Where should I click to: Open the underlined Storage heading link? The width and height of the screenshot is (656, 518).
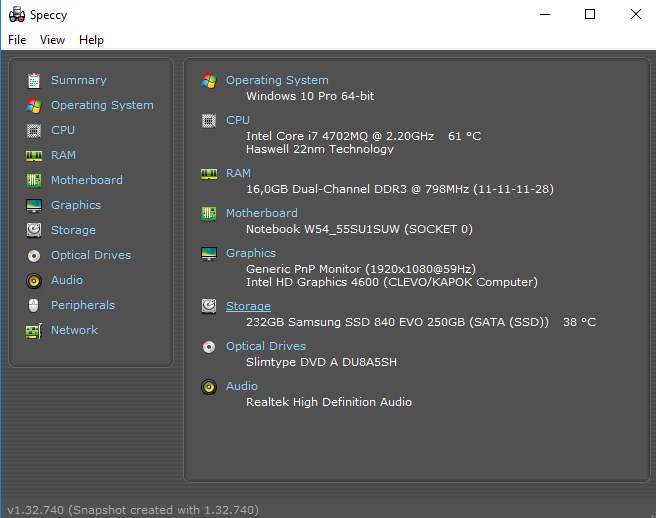coord(248,306)
